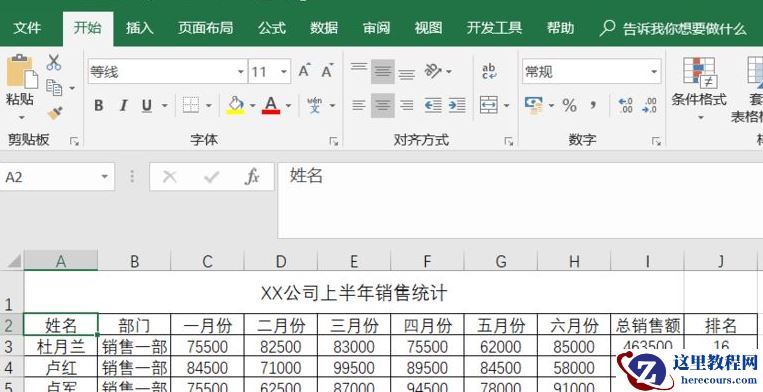Expand underline style dropdown arrow

pos(164,106)
